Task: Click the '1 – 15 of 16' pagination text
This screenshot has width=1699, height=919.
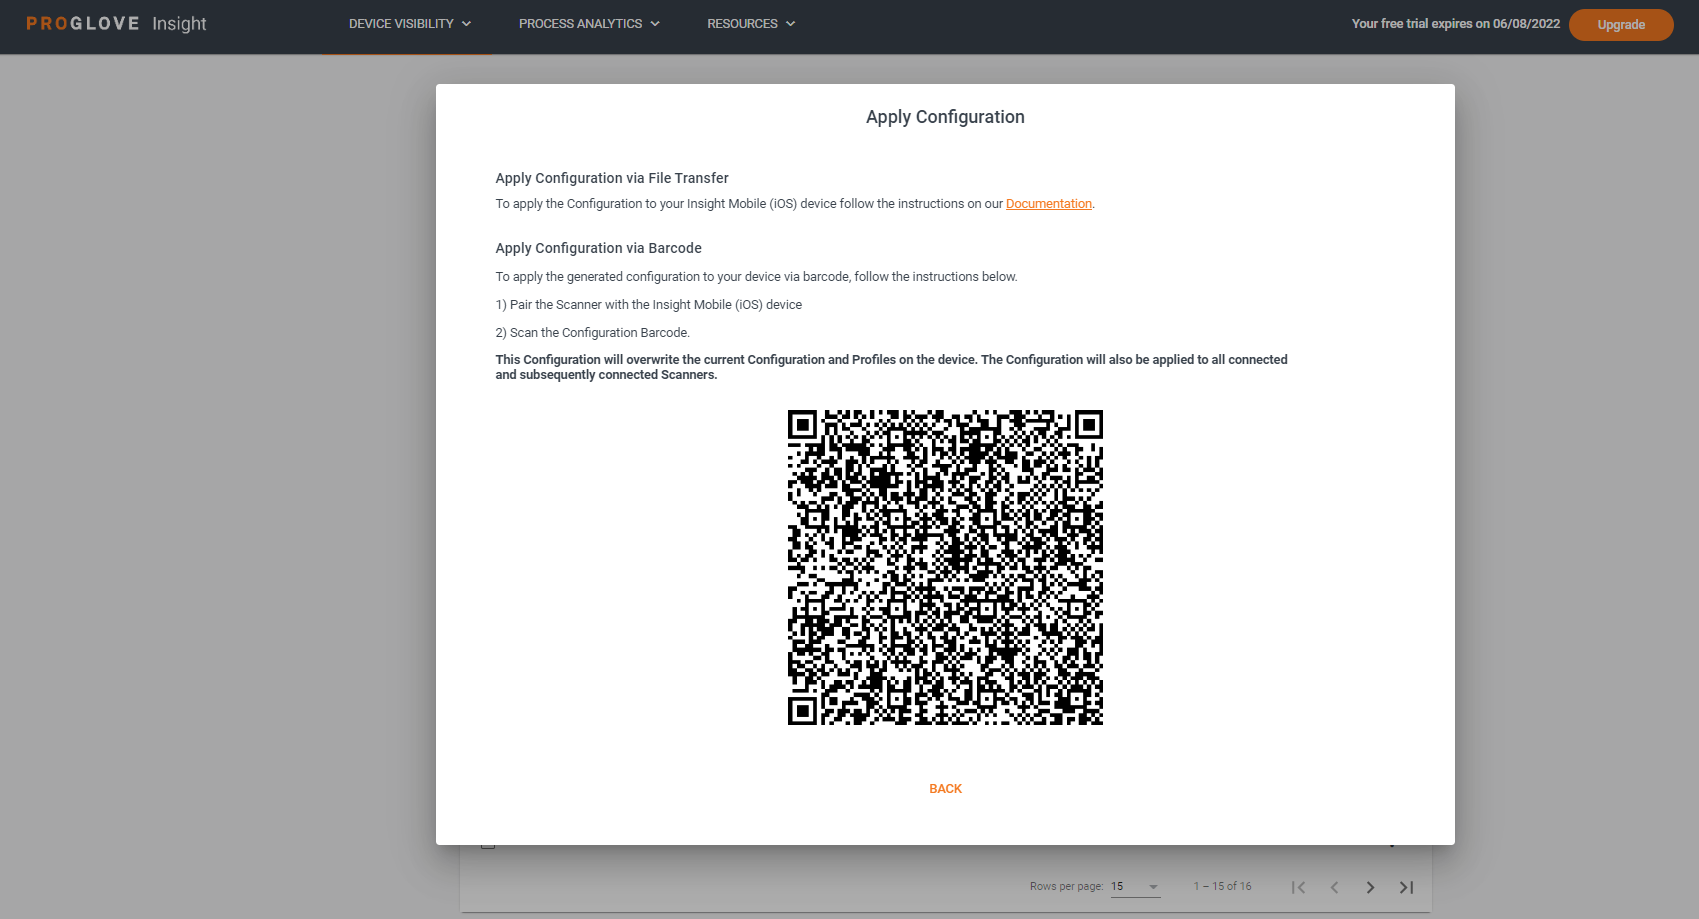Action: tap(1222, 887)
